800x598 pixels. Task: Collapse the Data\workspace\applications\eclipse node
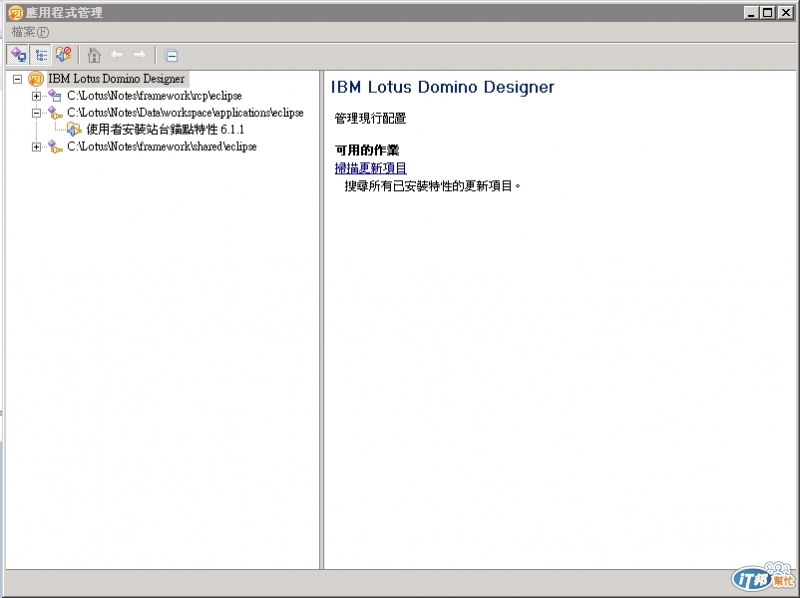(36, 113)
